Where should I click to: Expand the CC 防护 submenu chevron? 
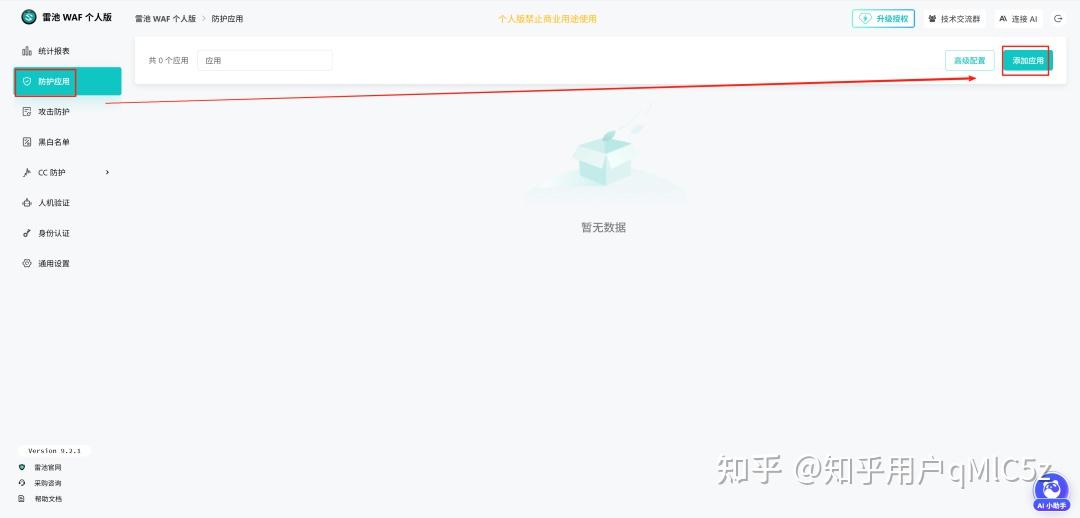coord(107,172)
